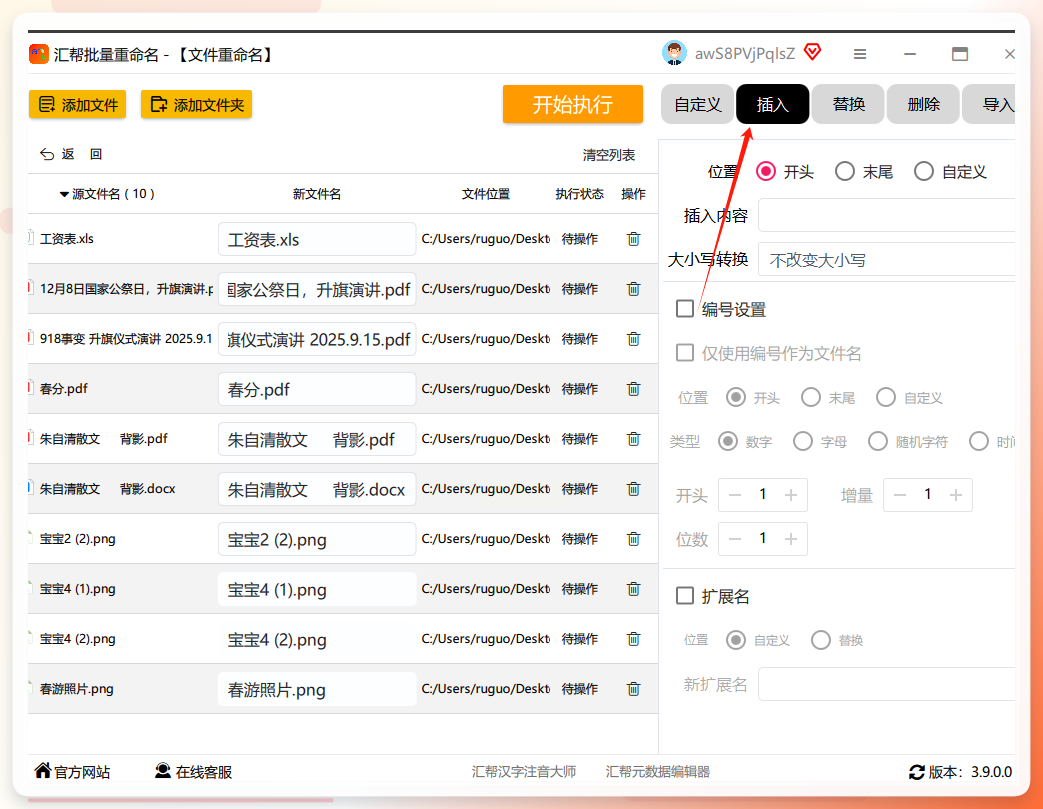Open 官方网站 home link
1043x809 pixels.
coord(72,771)
